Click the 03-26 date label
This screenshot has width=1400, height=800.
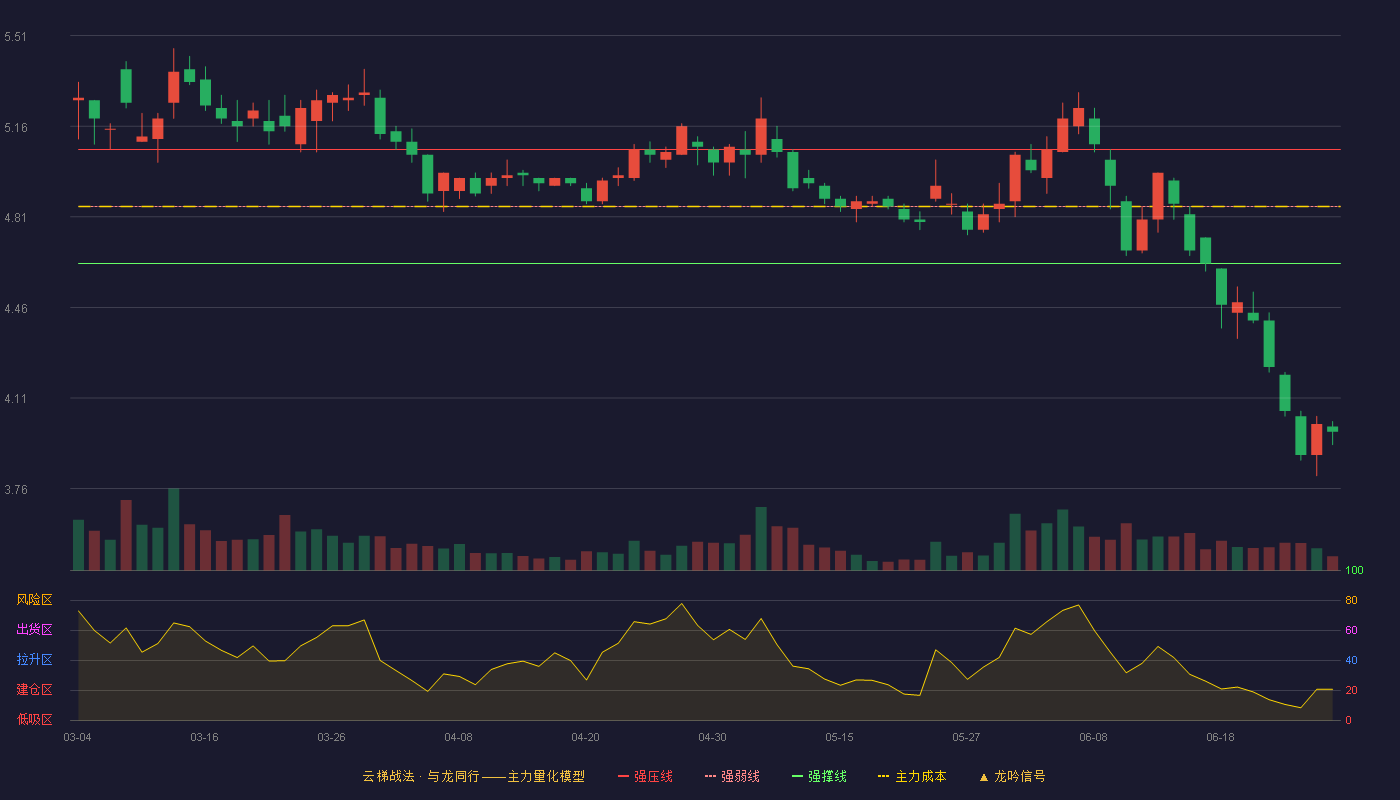(331, 737)
